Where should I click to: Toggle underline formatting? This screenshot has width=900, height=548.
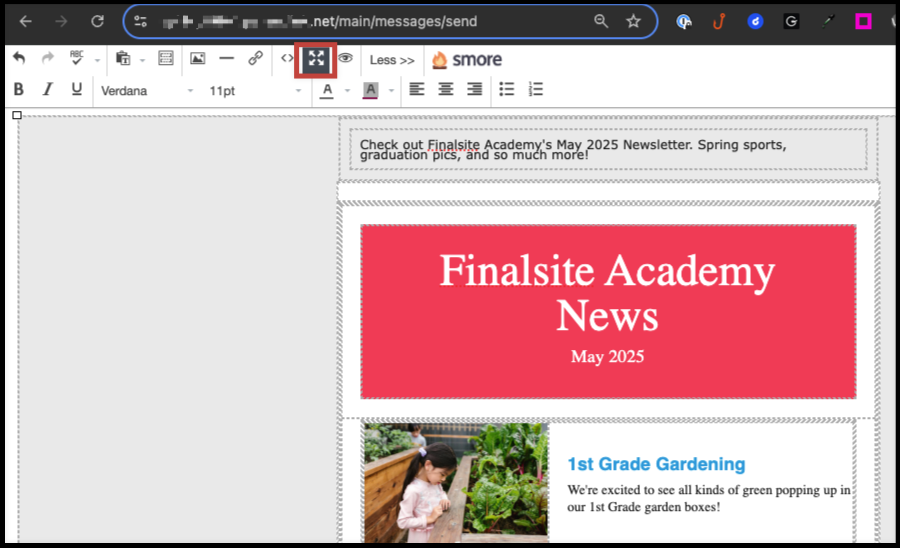(x=76, y=90)
